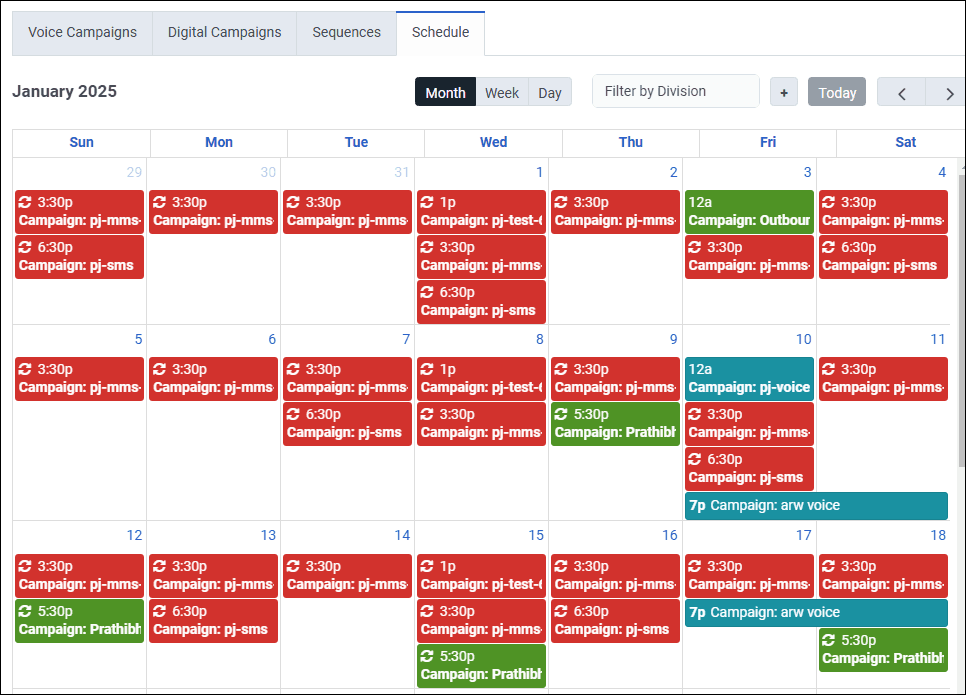
Task: Click the Today button
Action: pyautogui.click(x=837, y=92)
